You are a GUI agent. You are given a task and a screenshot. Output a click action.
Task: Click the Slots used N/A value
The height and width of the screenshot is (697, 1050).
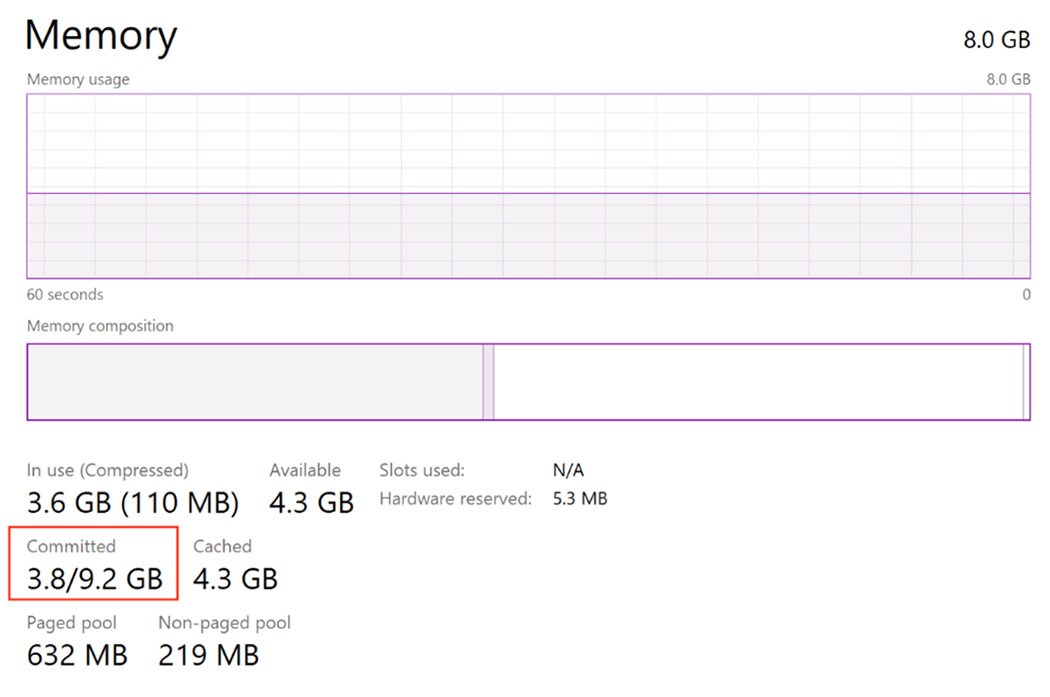pyautogui.click(x=566, y=469)
